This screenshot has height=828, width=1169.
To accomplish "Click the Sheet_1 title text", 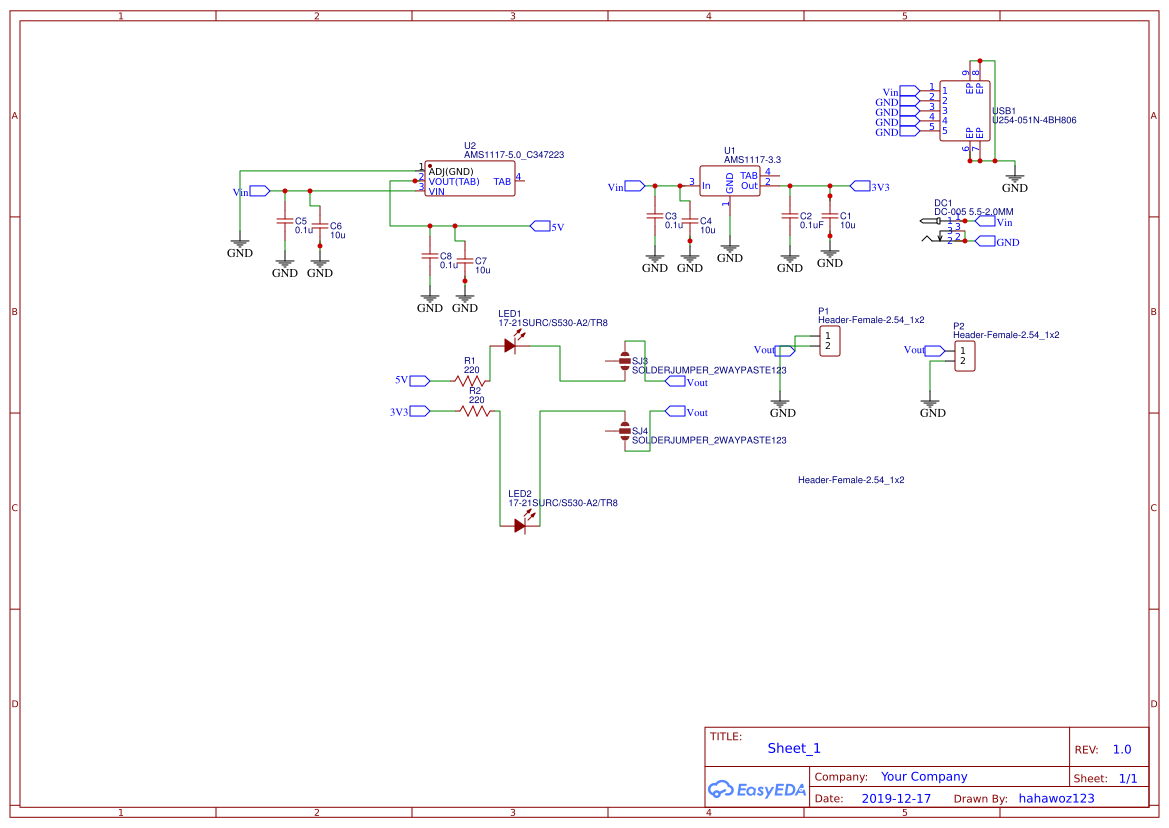I will (793, 748).
